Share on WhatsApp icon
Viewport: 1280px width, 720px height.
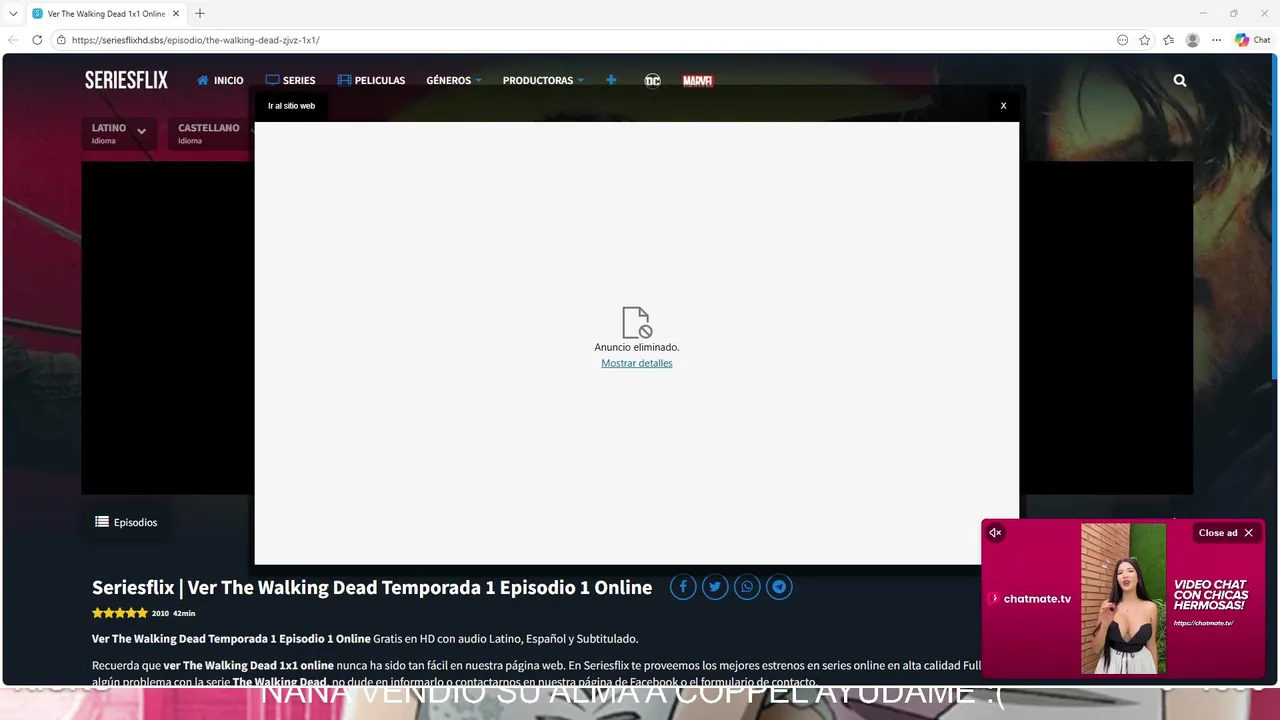coord(747,587)
